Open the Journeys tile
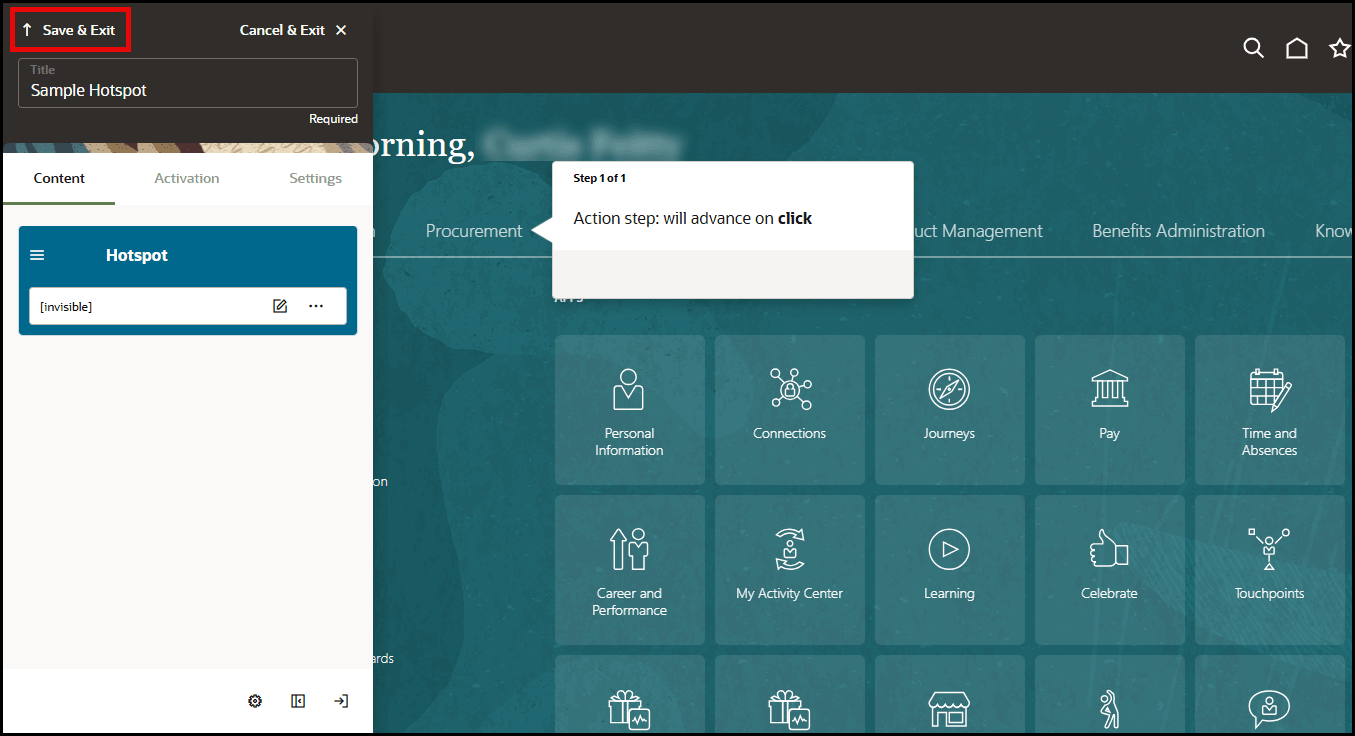Viewport: 1355px width, 736px height. point(950,410)
